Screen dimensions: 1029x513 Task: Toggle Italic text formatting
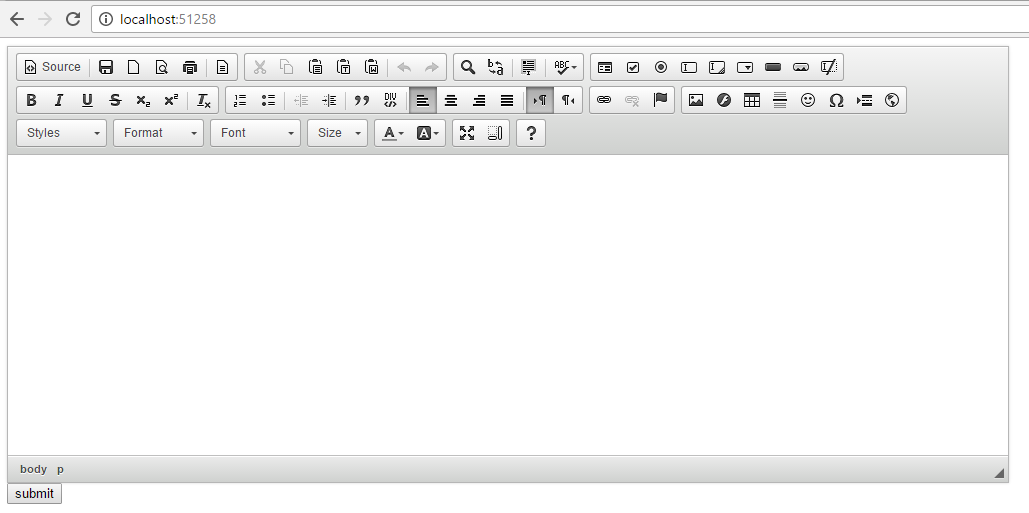pos(59,100)
